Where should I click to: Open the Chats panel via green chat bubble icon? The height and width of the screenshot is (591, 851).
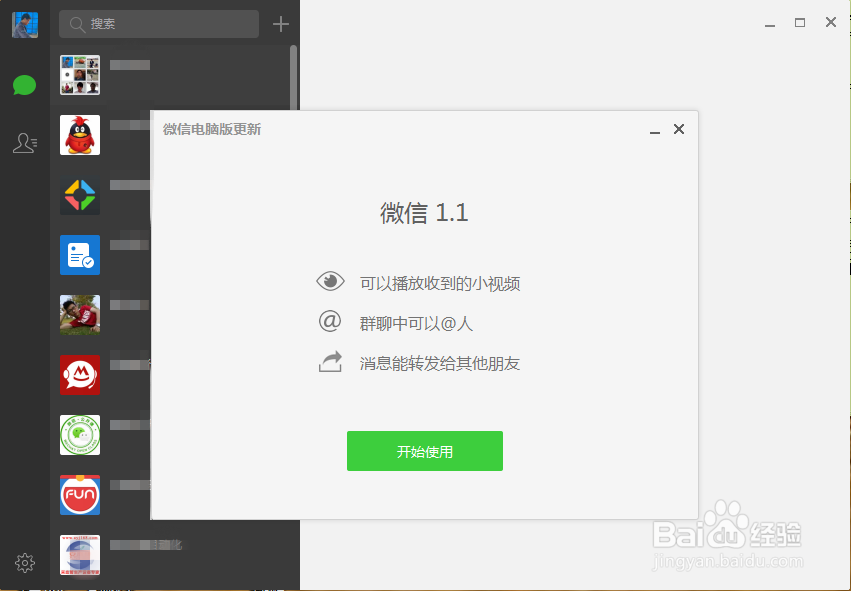(24, 85)
